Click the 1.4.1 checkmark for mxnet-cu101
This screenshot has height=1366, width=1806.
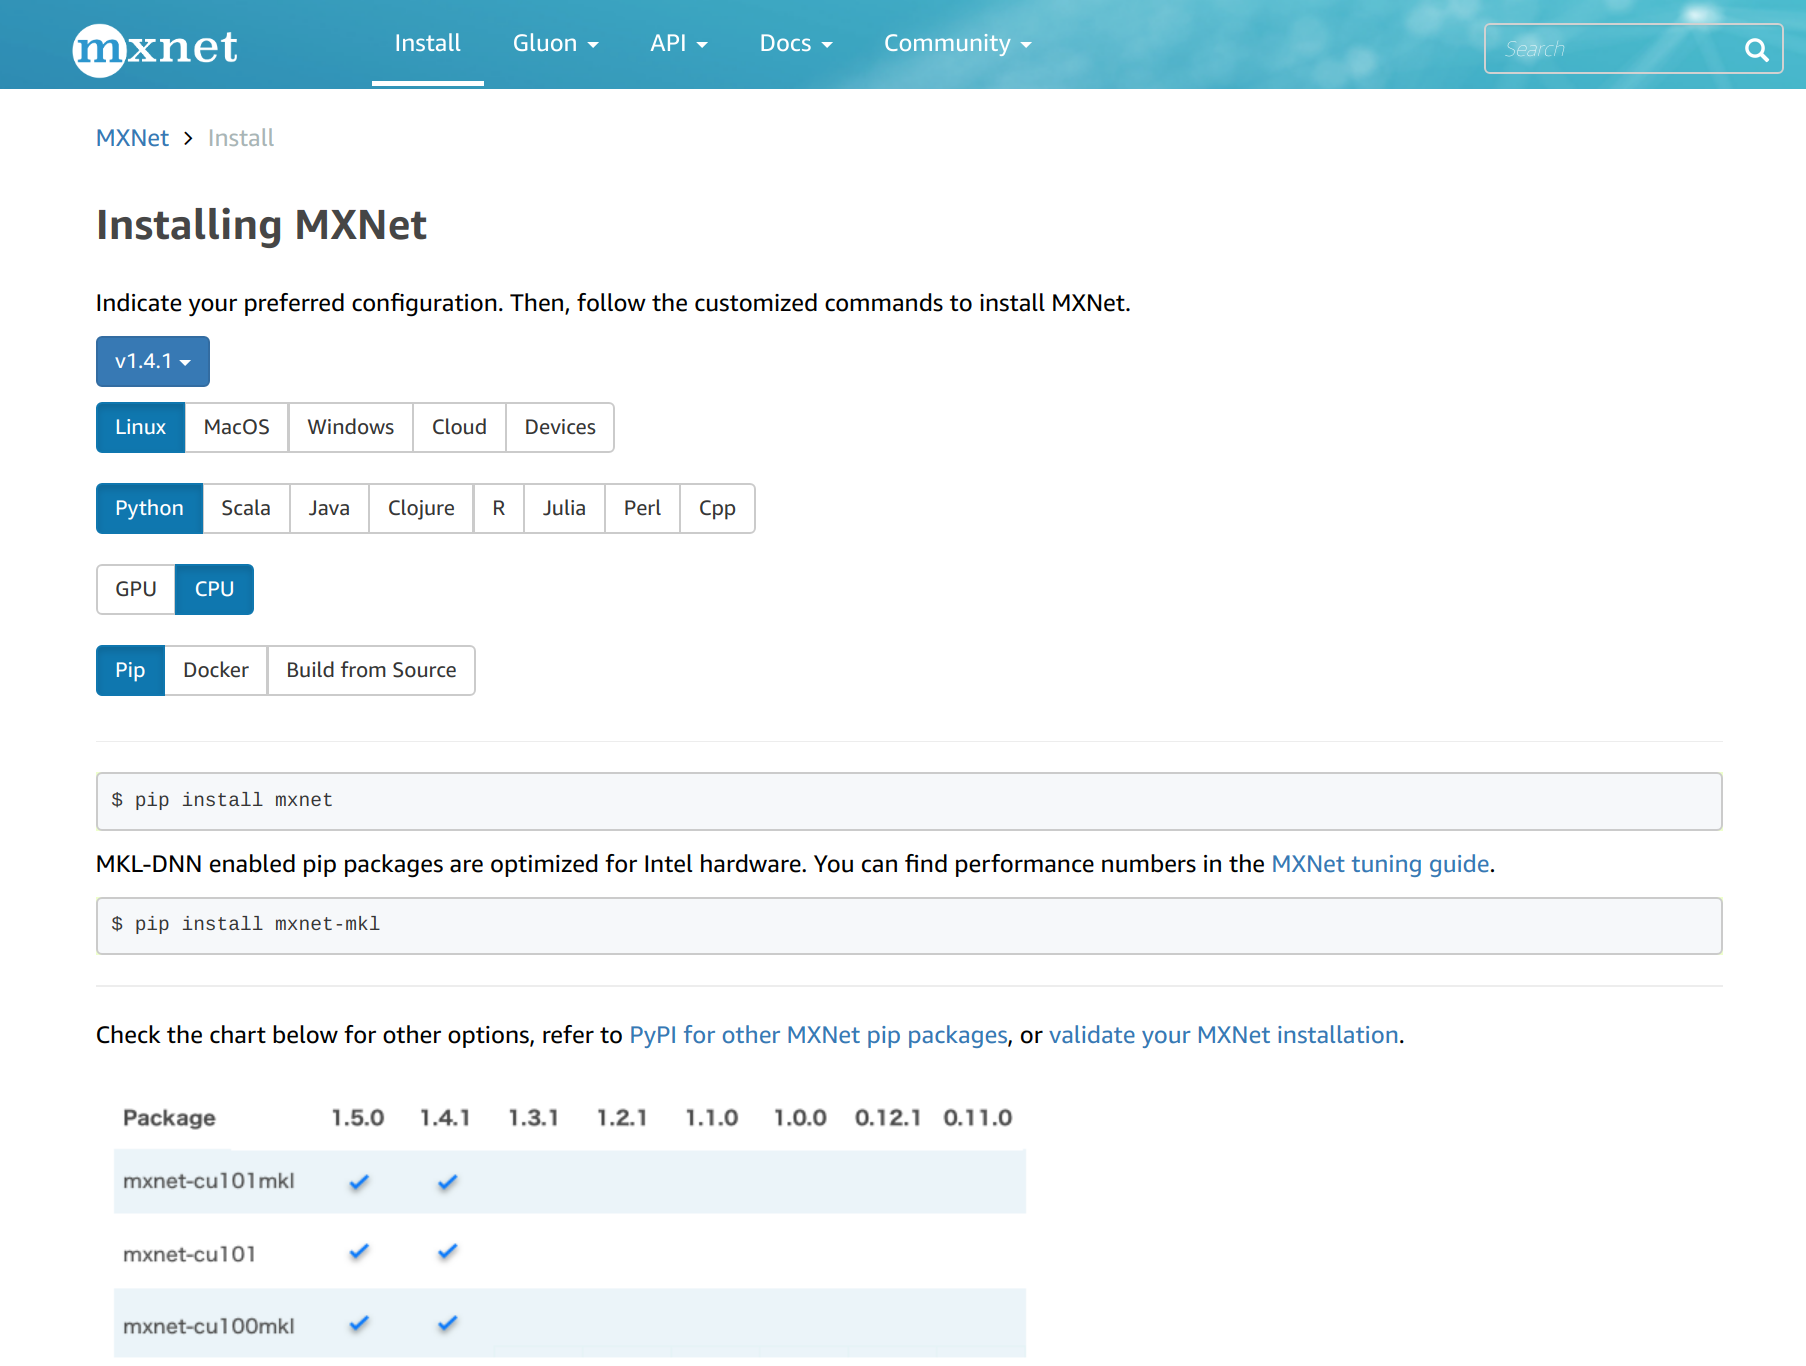click(x=447, y=1251)
